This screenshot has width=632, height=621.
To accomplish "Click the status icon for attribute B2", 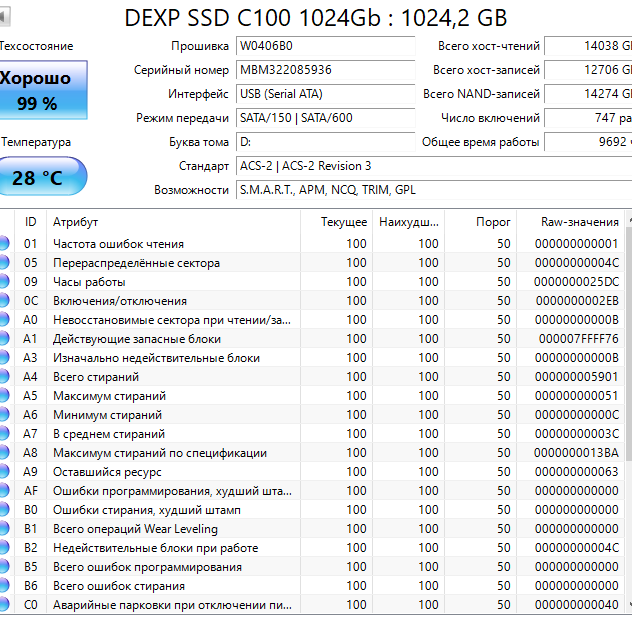I will click(x=4, y=548).
